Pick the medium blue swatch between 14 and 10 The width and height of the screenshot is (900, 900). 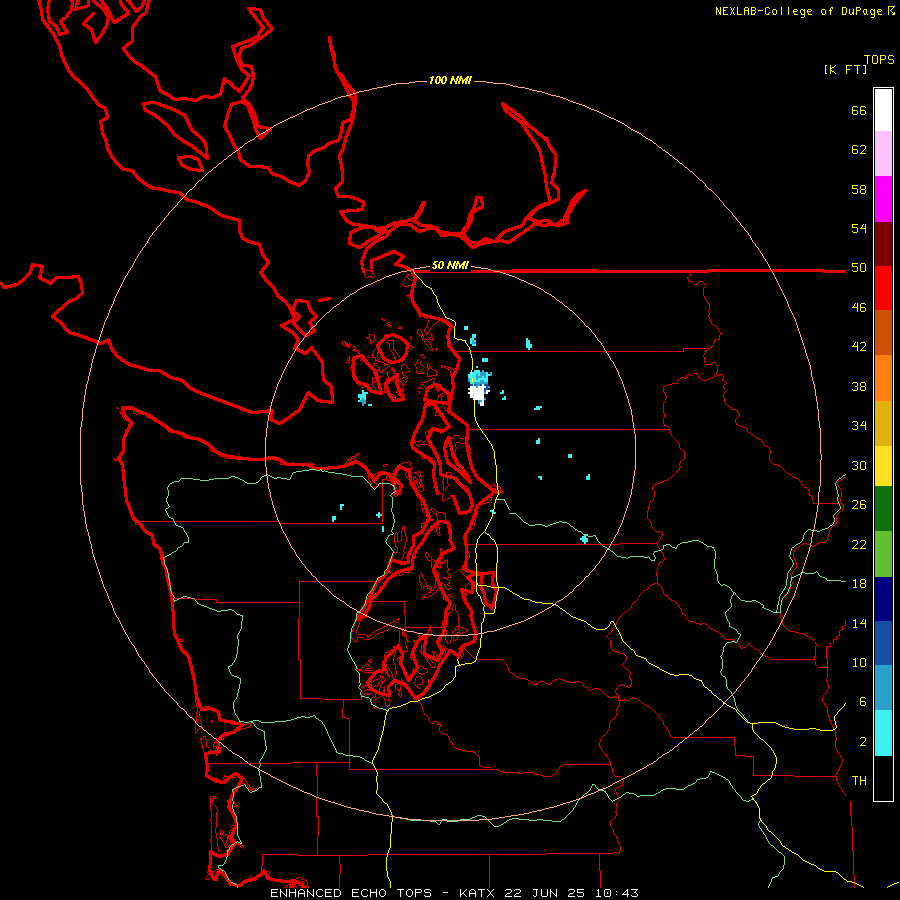click(883, 643)
